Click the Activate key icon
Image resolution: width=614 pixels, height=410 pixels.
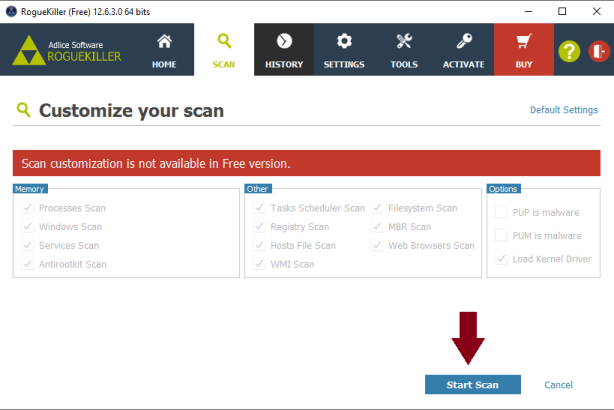(x=464, y=42)
